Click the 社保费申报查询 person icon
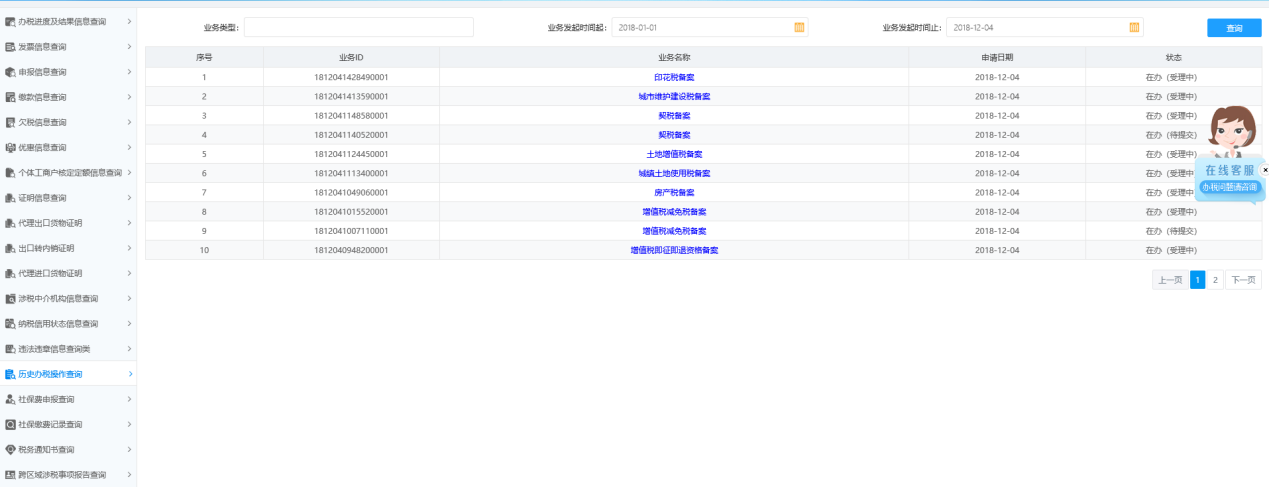1269x487 pixels. click(x=10, y=399)
